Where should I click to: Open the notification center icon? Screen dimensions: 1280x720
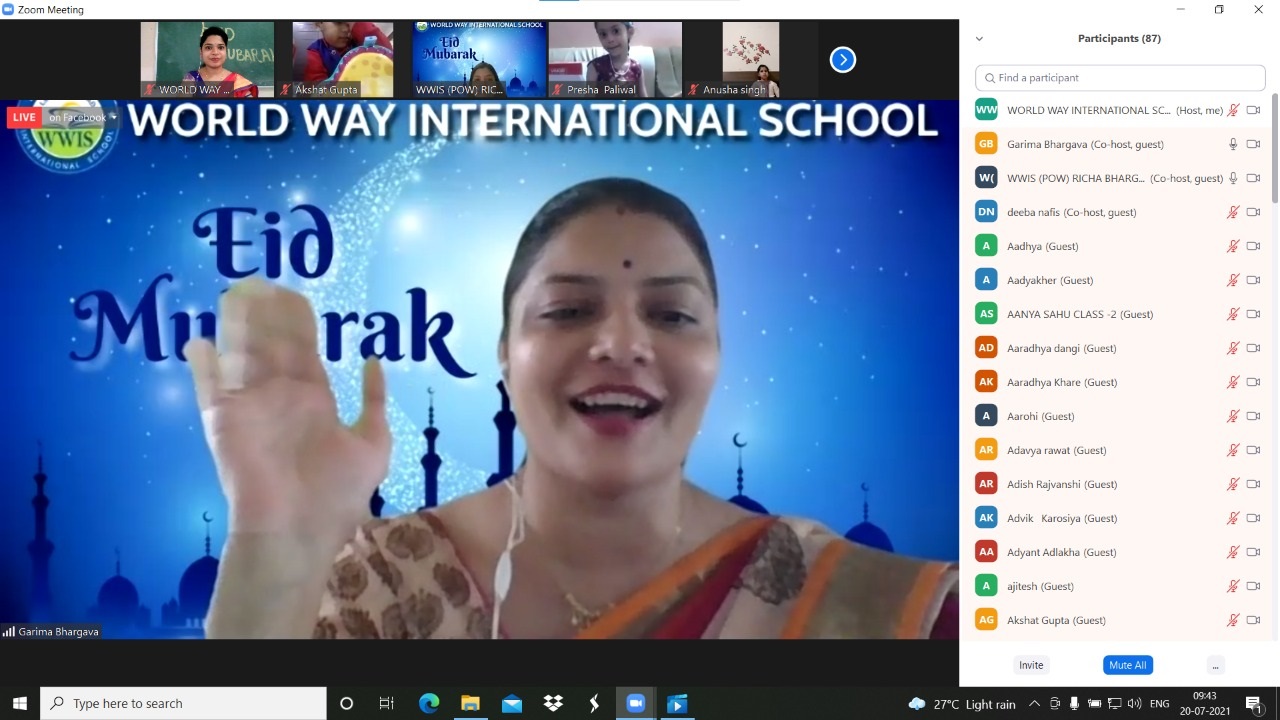click(x=1255, y=704)
